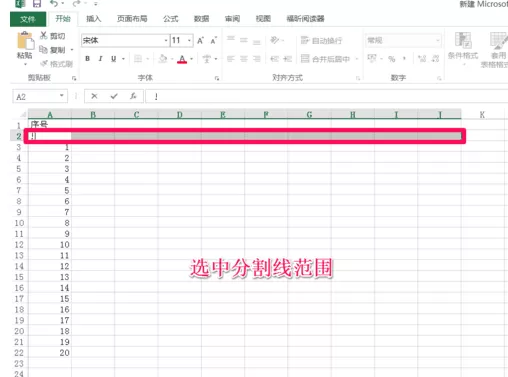Switch to the 插入 (Insert) tab
Image resolution: width=508 pixels, height=377 pixels.
click(x=94, y=19)
